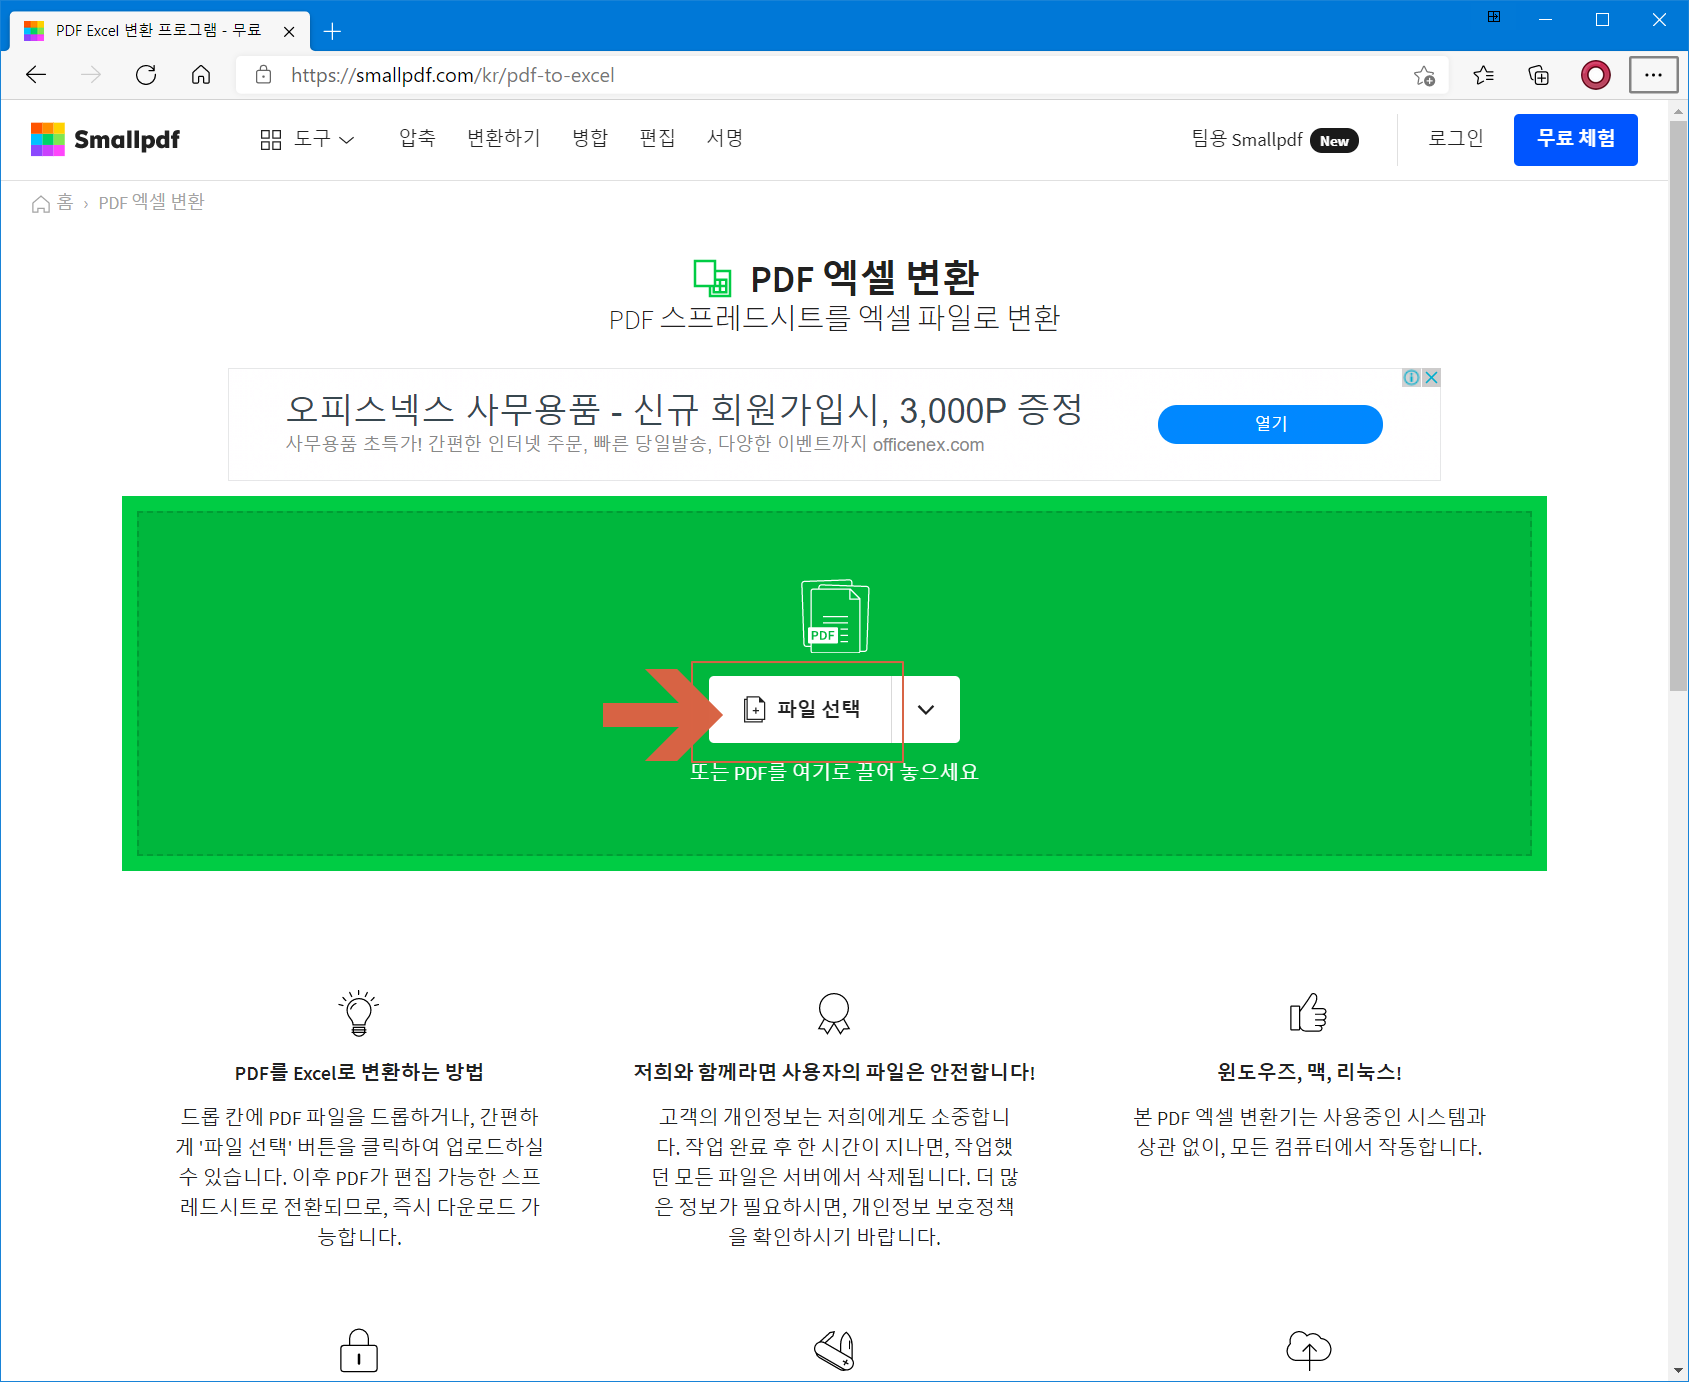Screen dimensions: 1689x1382
Task: Open the 병합 menu item
Action: pyautogui.click(x=590, y=138)
